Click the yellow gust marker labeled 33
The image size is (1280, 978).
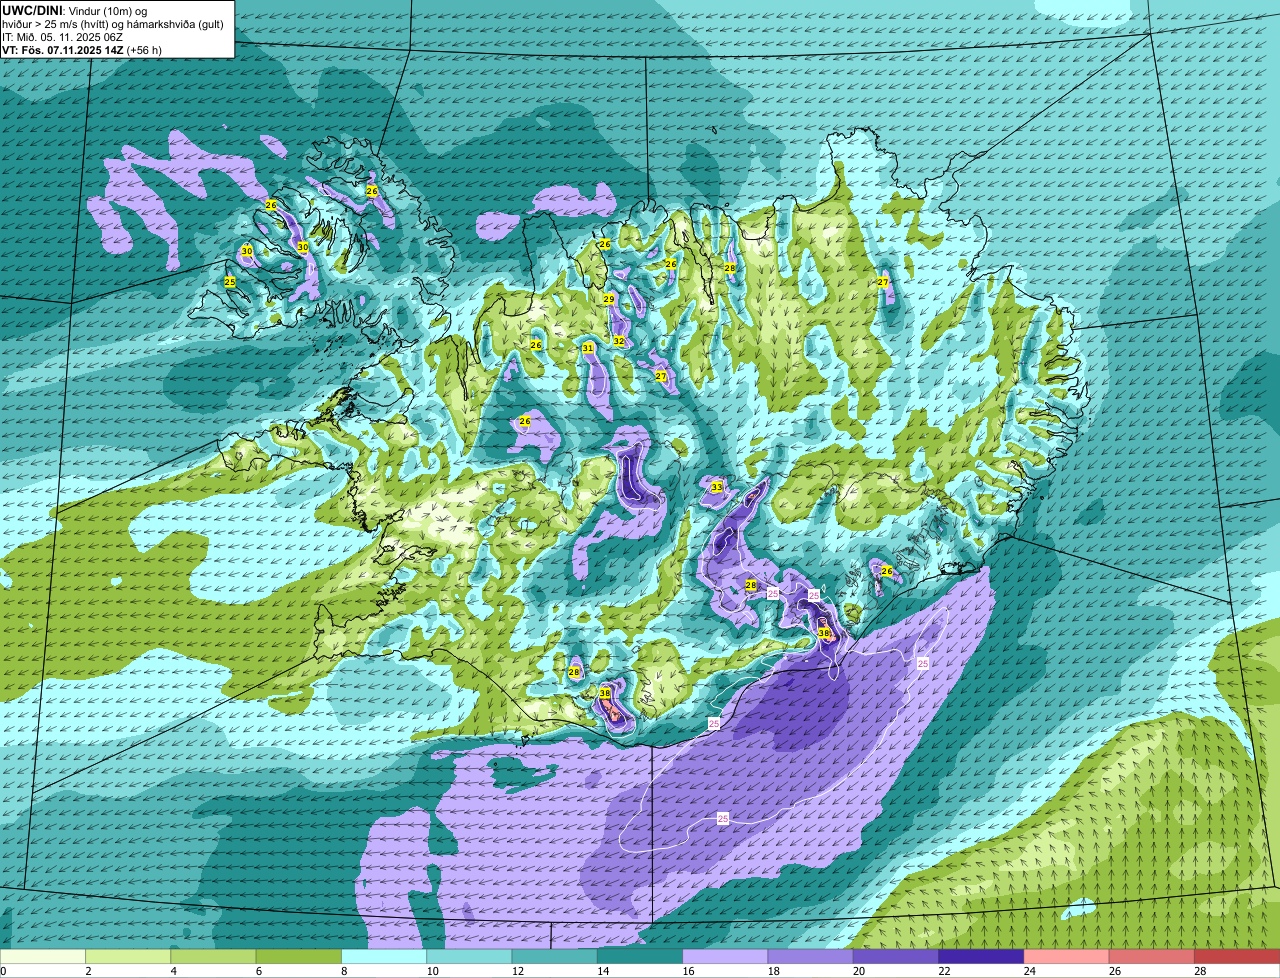(x=716, y=487)
